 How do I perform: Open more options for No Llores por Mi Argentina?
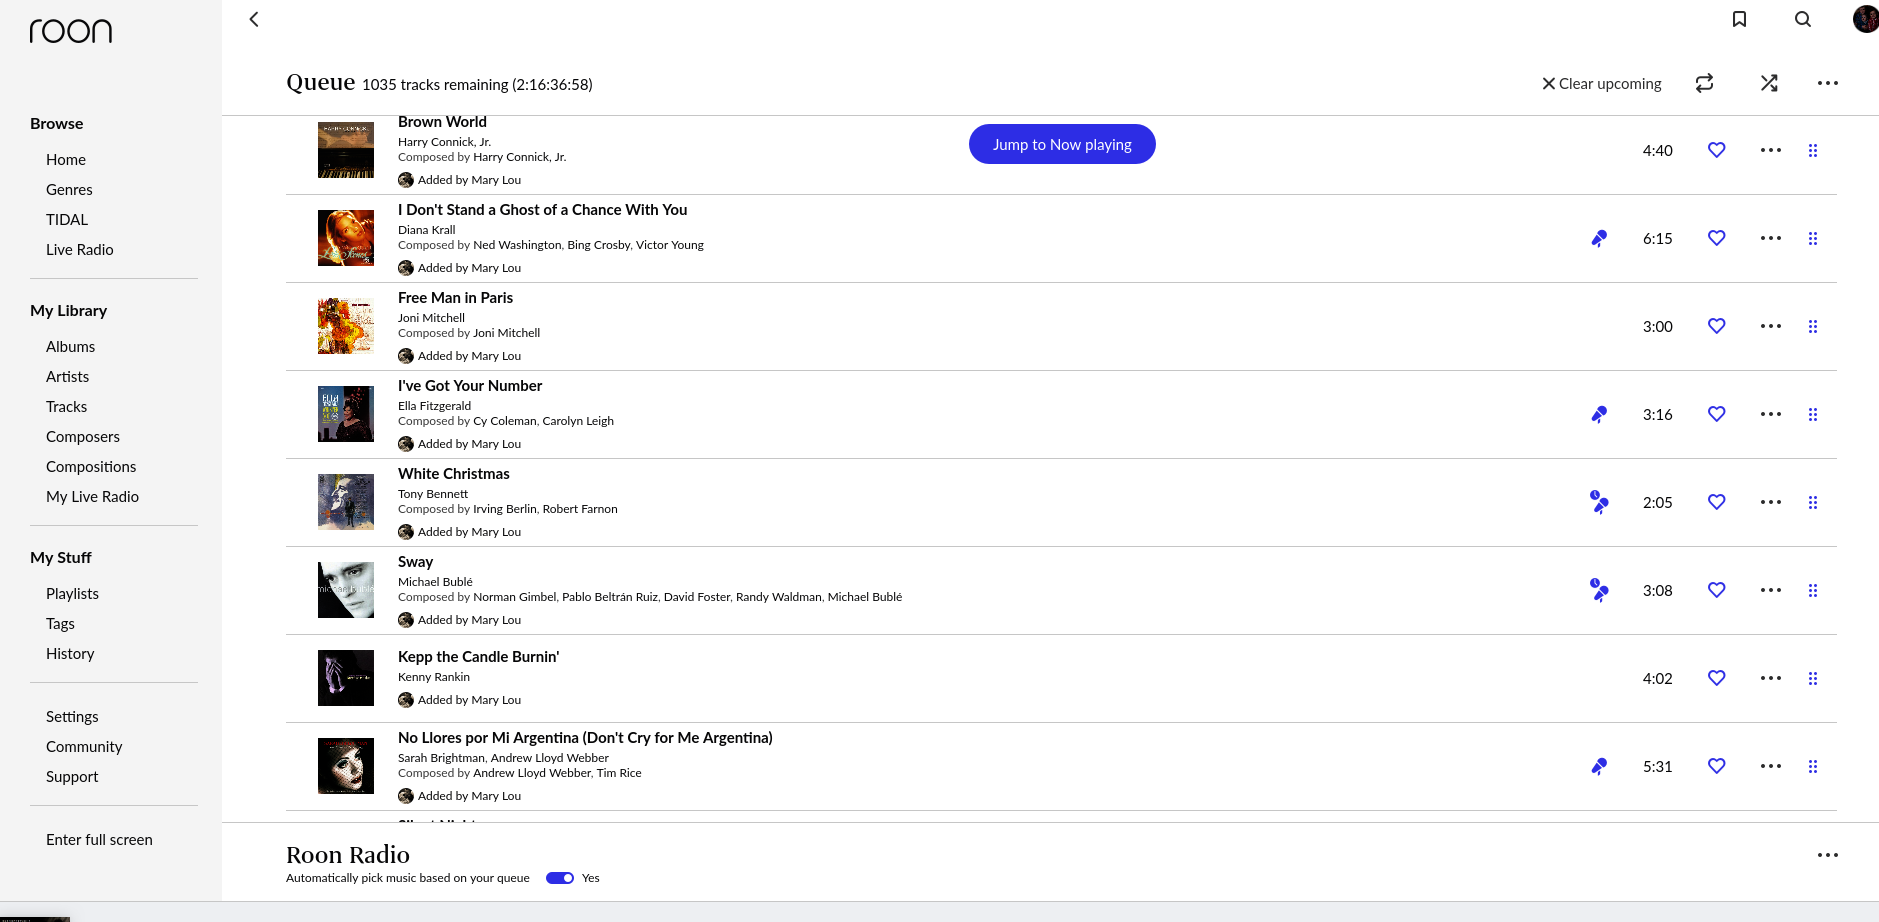pyautogui.click(x=1771, y=766)
